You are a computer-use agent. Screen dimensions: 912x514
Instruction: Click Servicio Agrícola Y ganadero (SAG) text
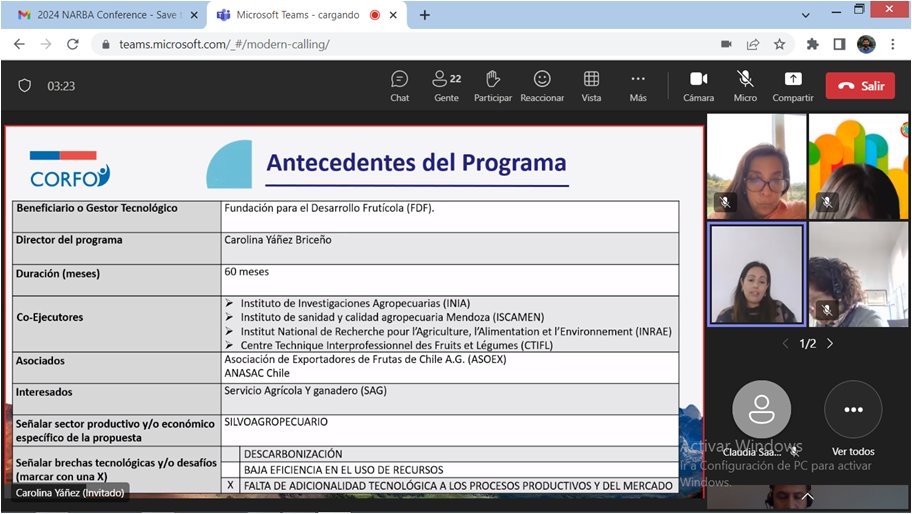[305, 390]
